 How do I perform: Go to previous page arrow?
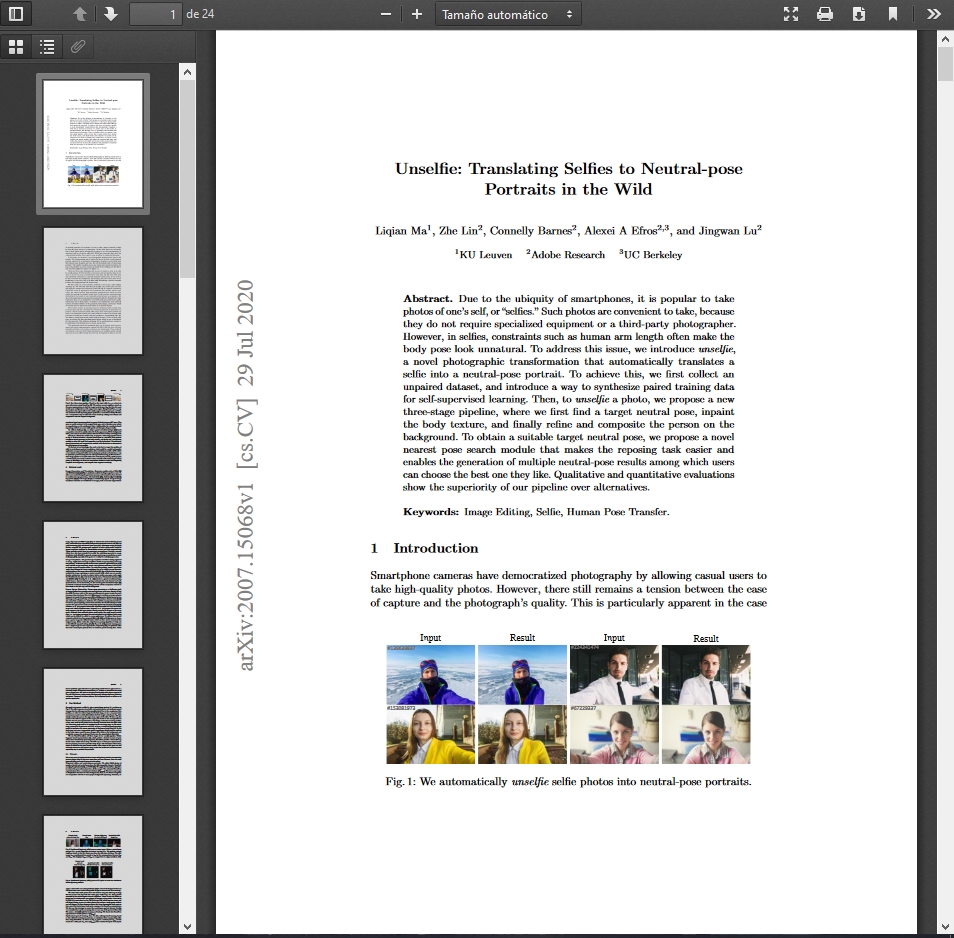(x=80, y=14)
